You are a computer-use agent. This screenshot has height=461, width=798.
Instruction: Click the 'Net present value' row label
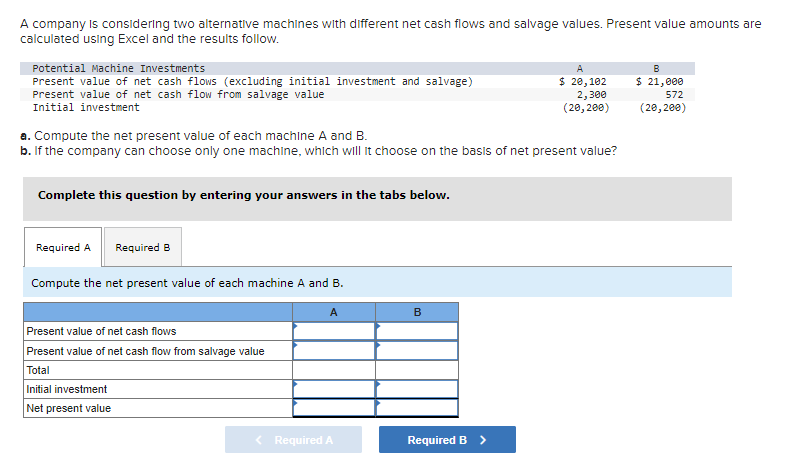[x=69, y=408]
